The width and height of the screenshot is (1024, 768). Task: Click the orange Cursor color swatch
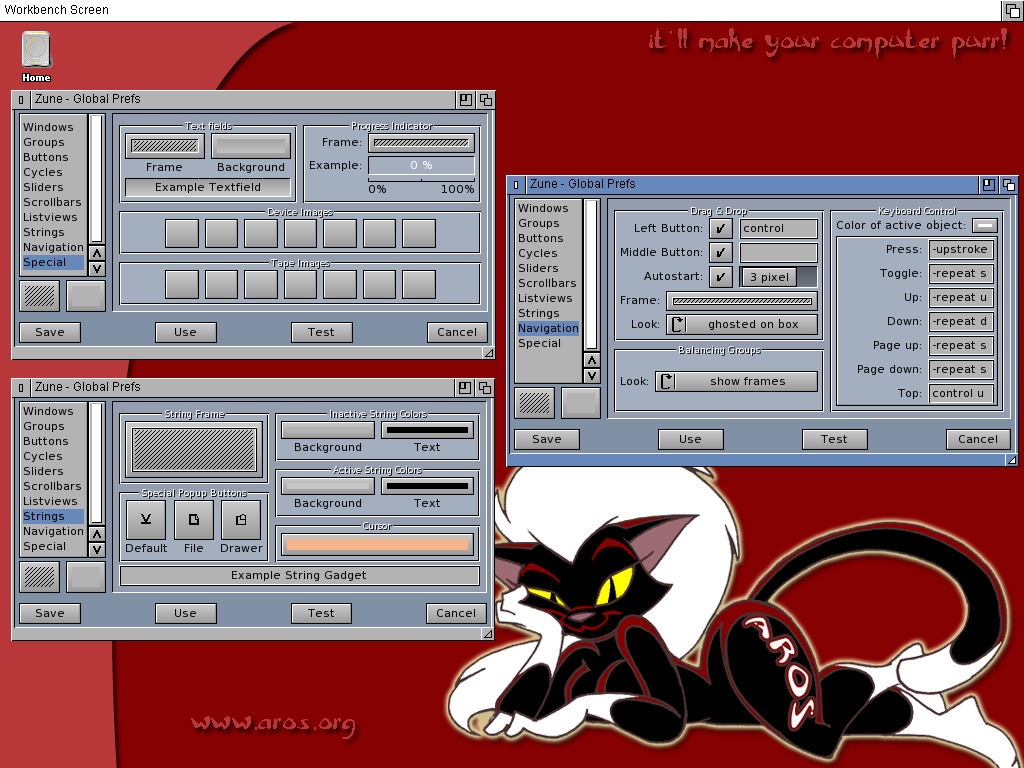point(377,544)
